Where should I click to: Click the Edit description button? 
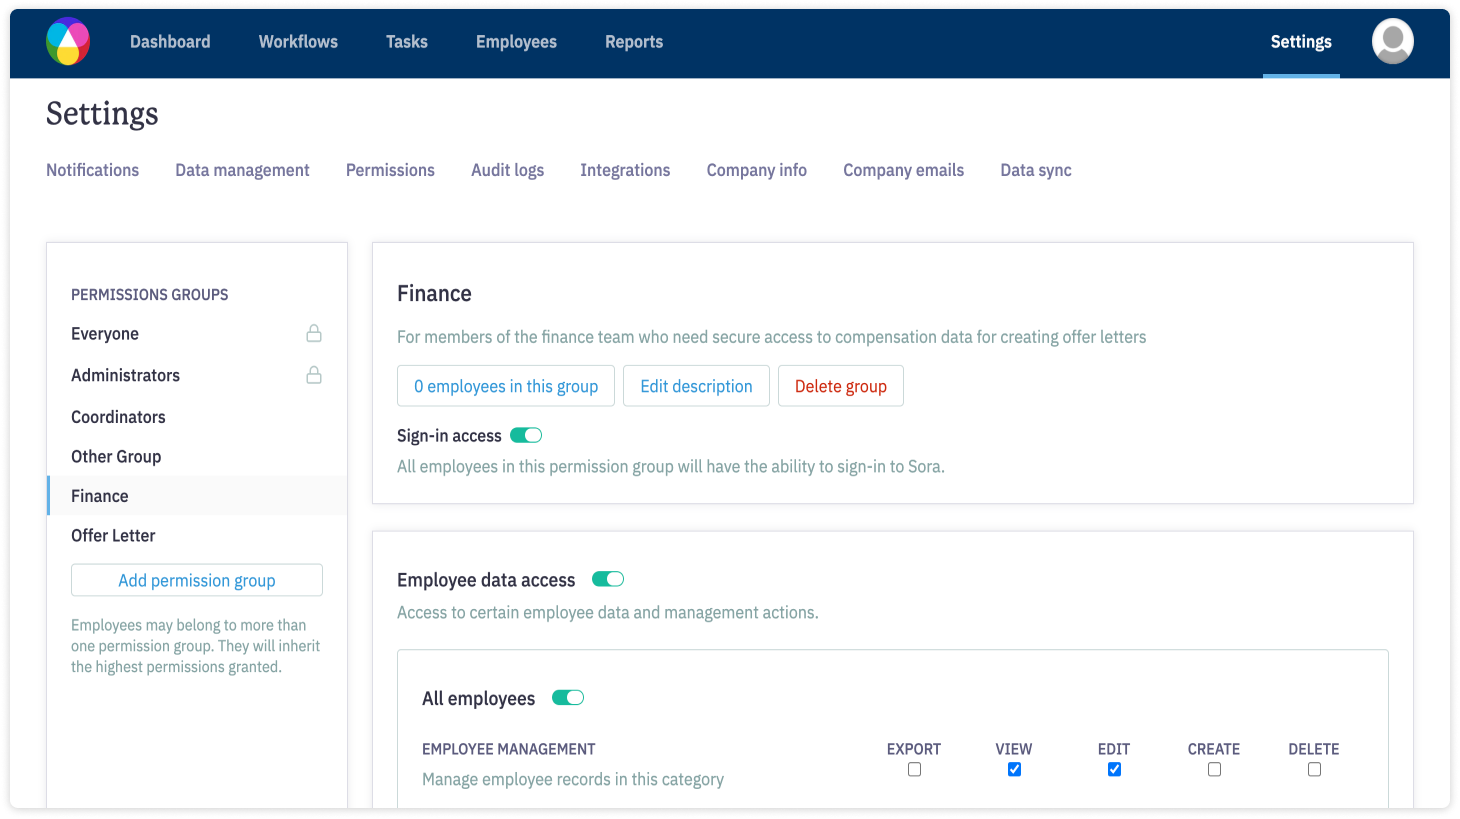(x=696, y=386)
